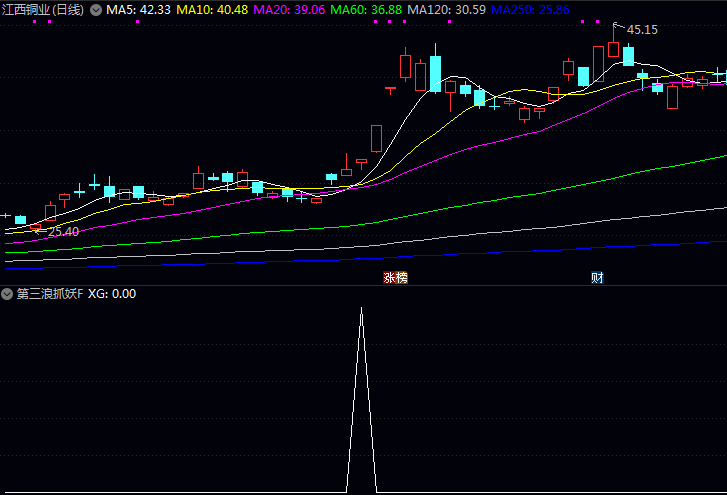Click the XG: 0.00 signal value
727x495 pixels.
point(112,294)
